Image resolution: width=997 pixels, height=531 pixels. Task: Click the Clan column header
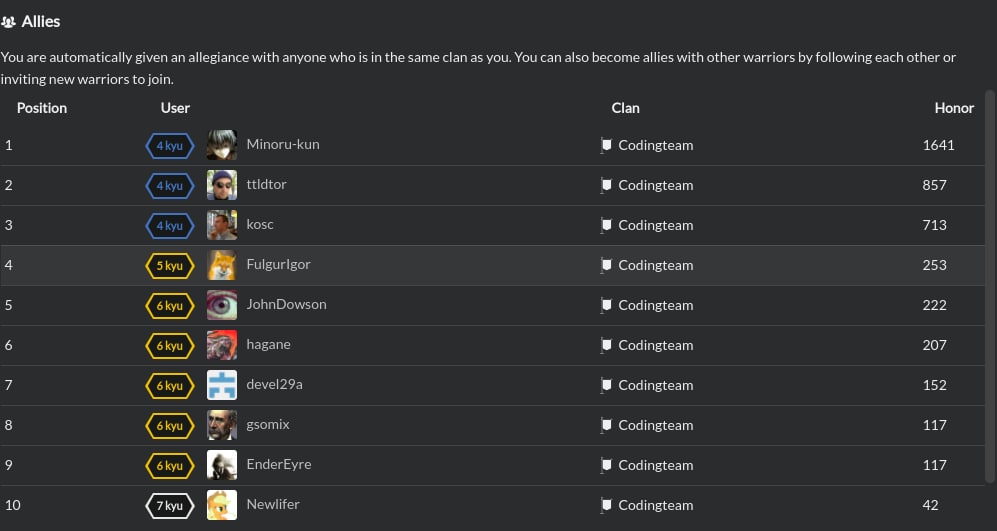[626, 108]
